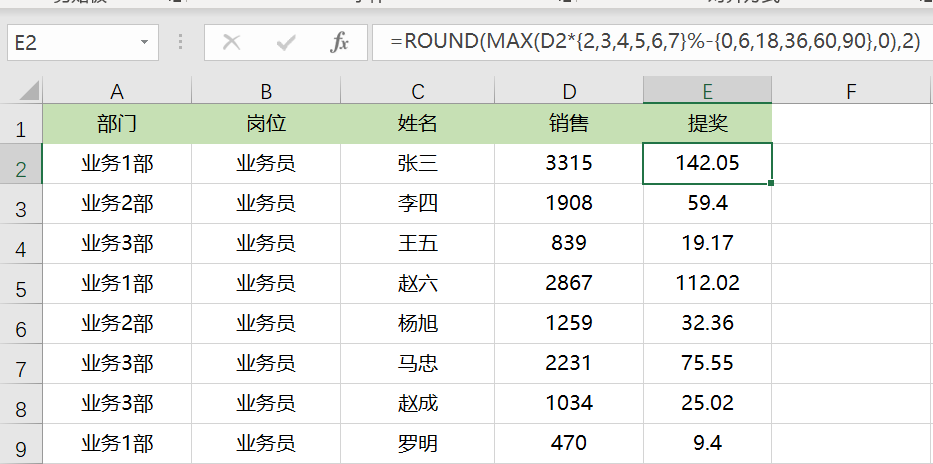Screen dimensions: 933x464
Task: Click the cell with name 李四
Action: (x=418, y=203)
